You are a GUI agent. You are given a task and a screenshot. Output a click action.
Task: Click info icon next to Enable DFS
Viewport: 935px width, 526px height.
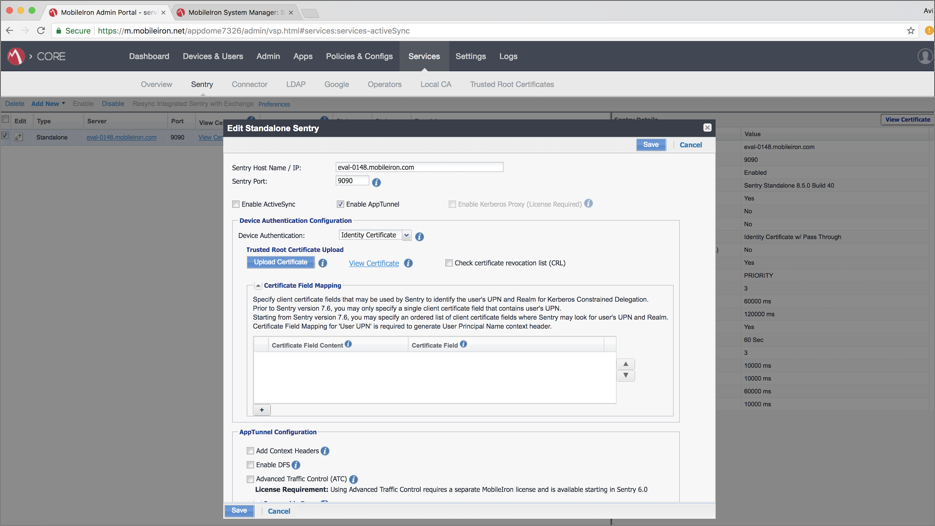[296, 465]
